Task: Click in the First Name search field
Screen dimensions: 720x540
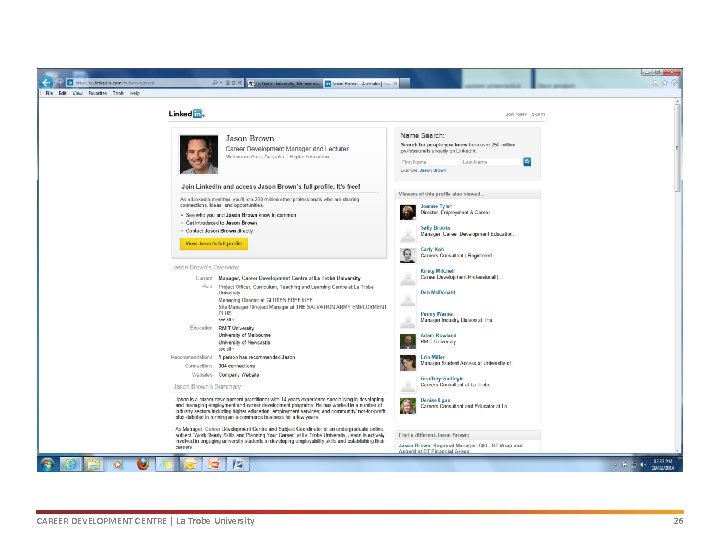Action: click(430, 162)
